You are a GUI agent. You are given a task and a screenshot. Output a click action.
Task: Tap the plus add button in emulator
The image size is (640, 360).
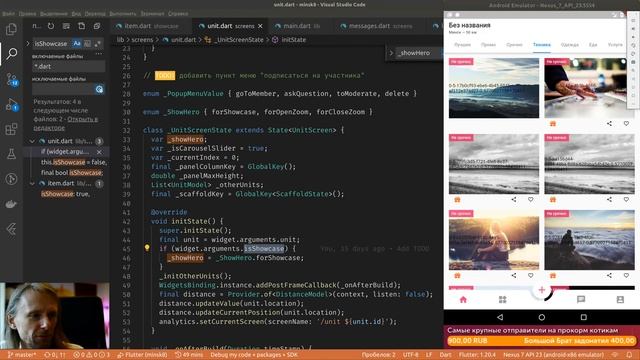click(x=542, y=290)
